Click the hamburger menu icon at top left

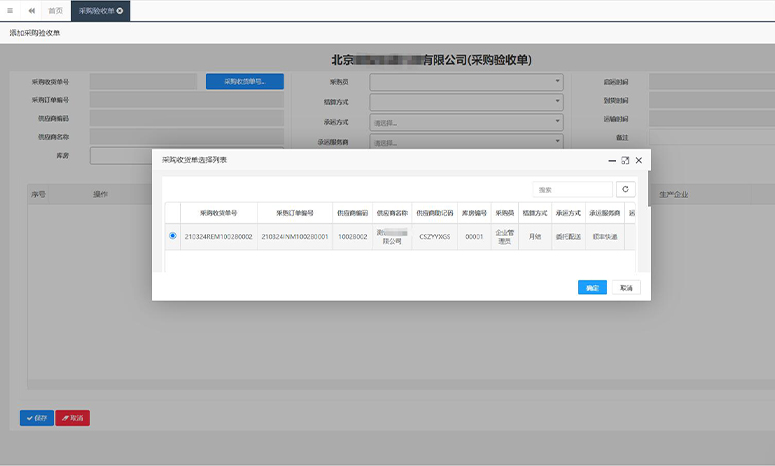point(10,10)
